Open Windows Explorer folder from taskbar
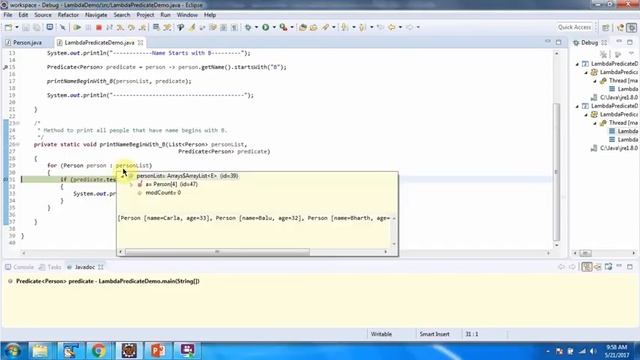This screenshot has width=640, height=360. [x=40, y=351]
